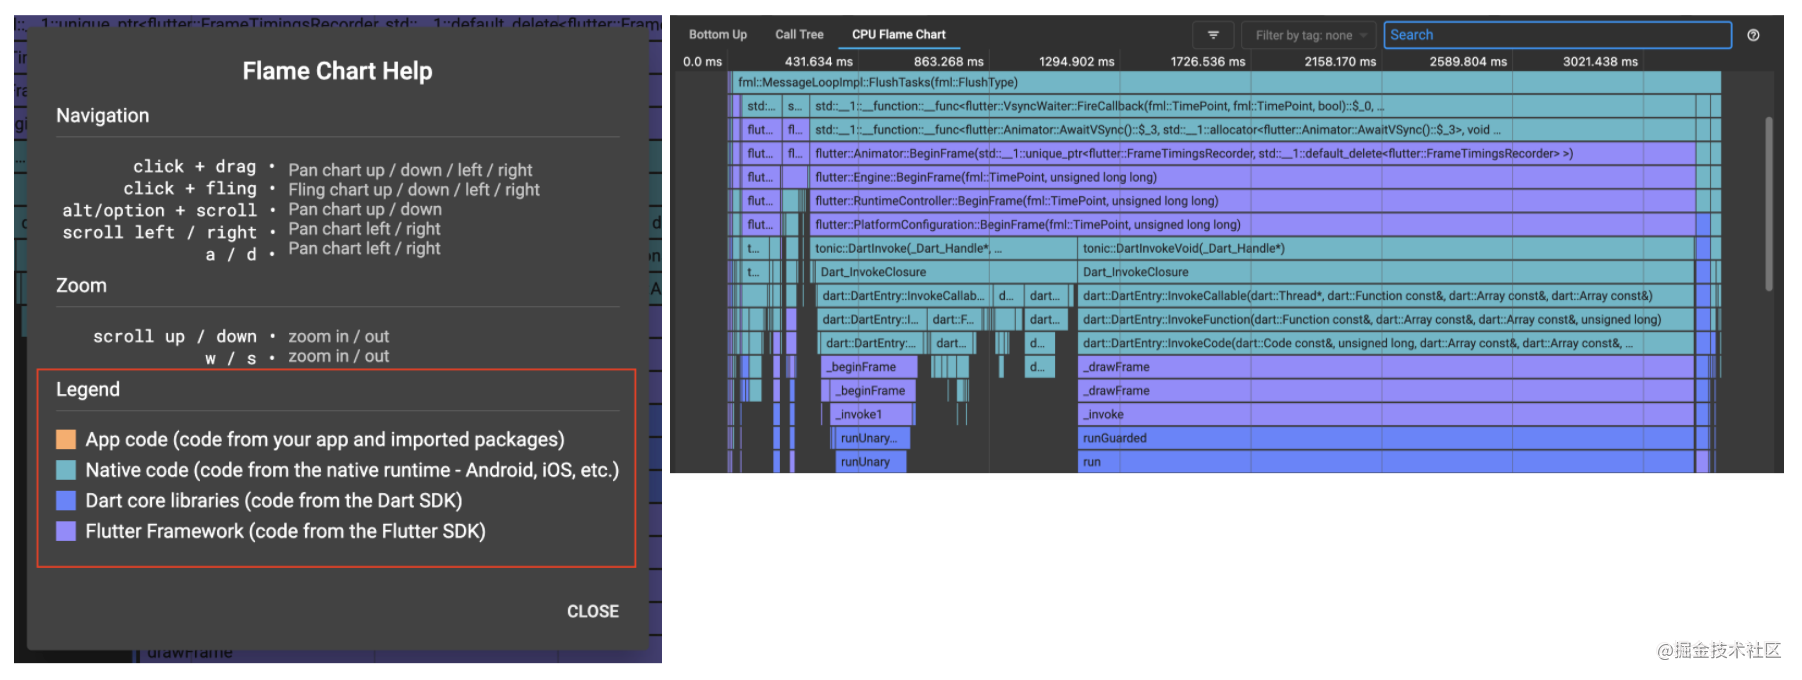Open the Filter by tag dropdown

point(1309,35)
